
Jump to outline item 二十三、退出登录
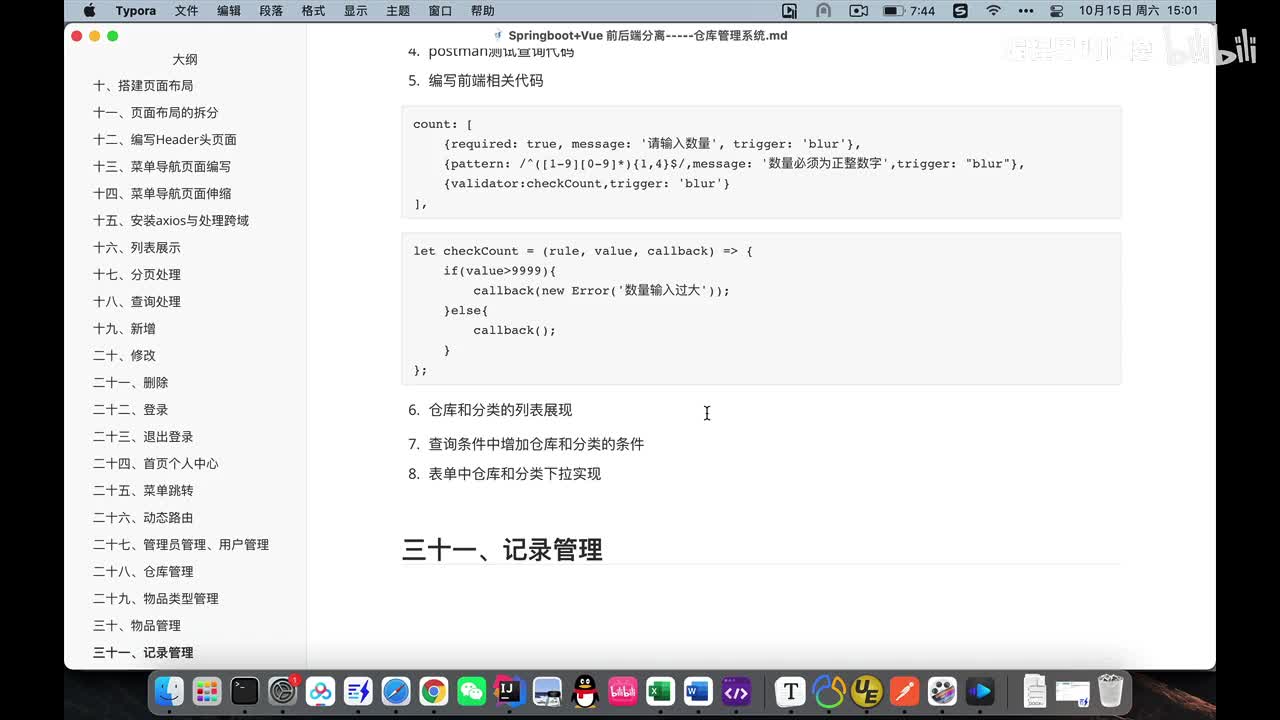pyautogui.click(x=143, y=437)
